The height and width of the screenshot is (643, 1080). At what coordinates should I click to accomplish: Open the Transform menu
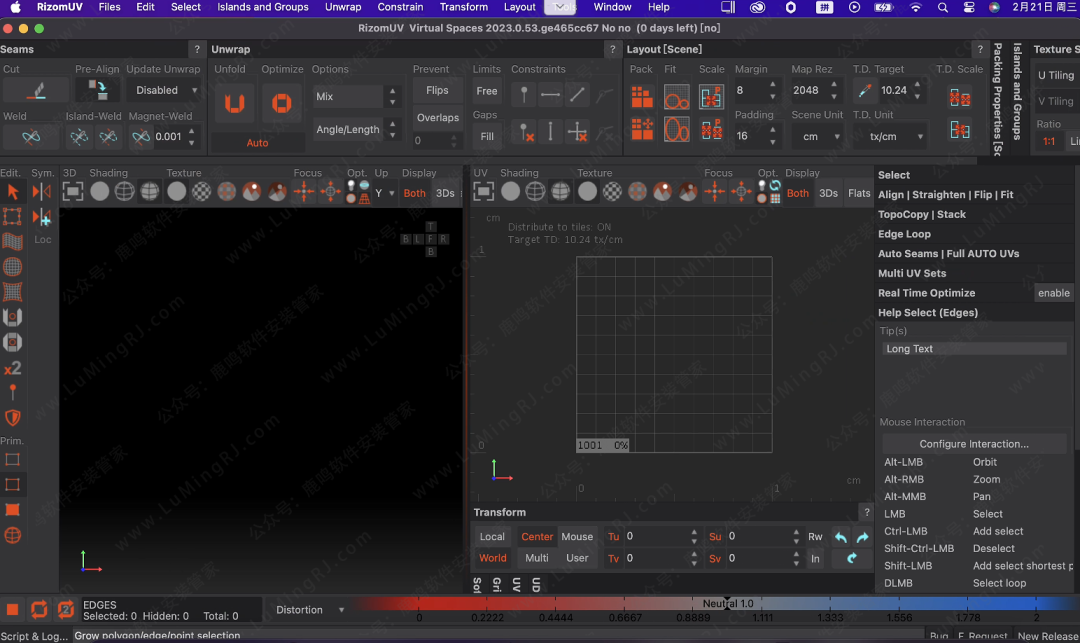463,7
